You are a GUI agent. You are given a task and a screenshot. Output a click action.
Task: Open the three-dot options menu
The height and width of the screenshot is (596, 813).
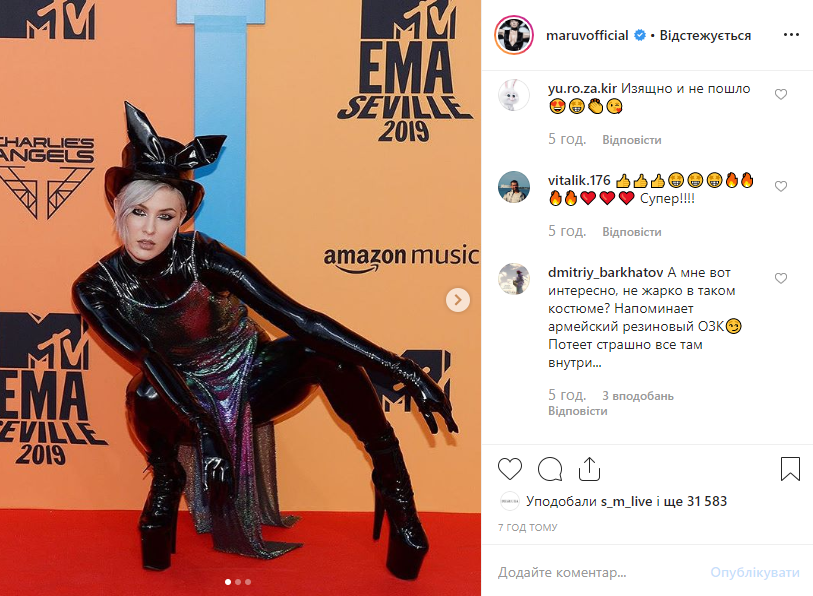tap(791, 35)
